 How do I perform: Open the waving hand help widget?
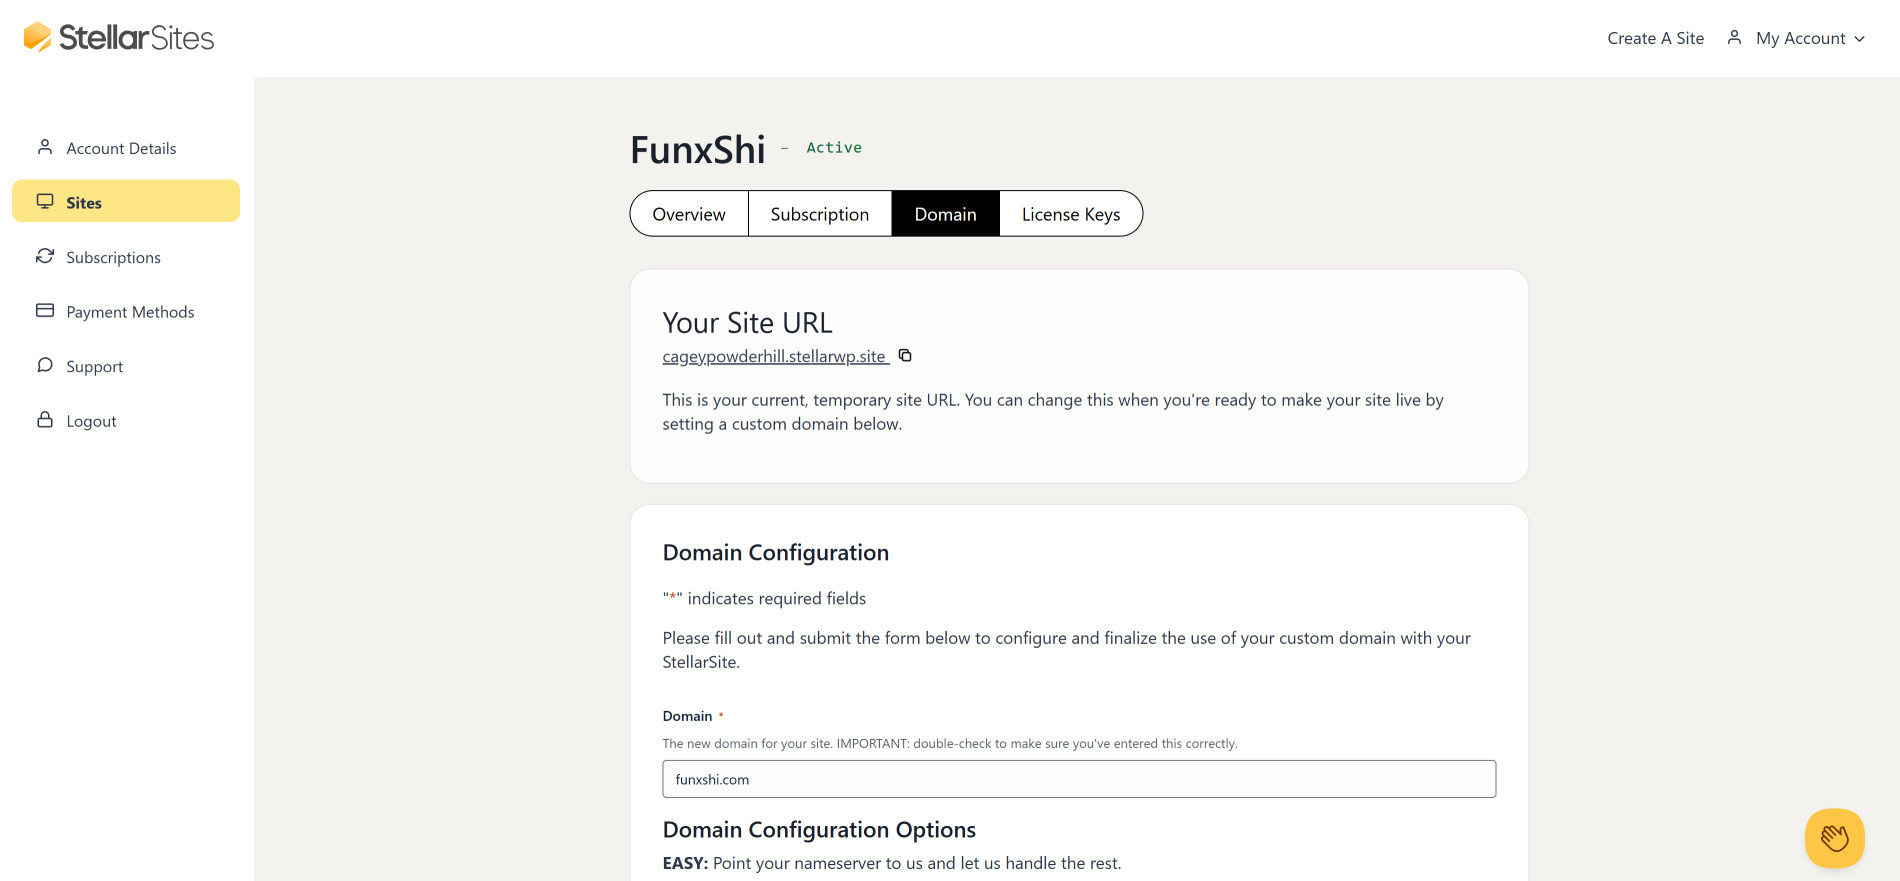coord(1834,837)
